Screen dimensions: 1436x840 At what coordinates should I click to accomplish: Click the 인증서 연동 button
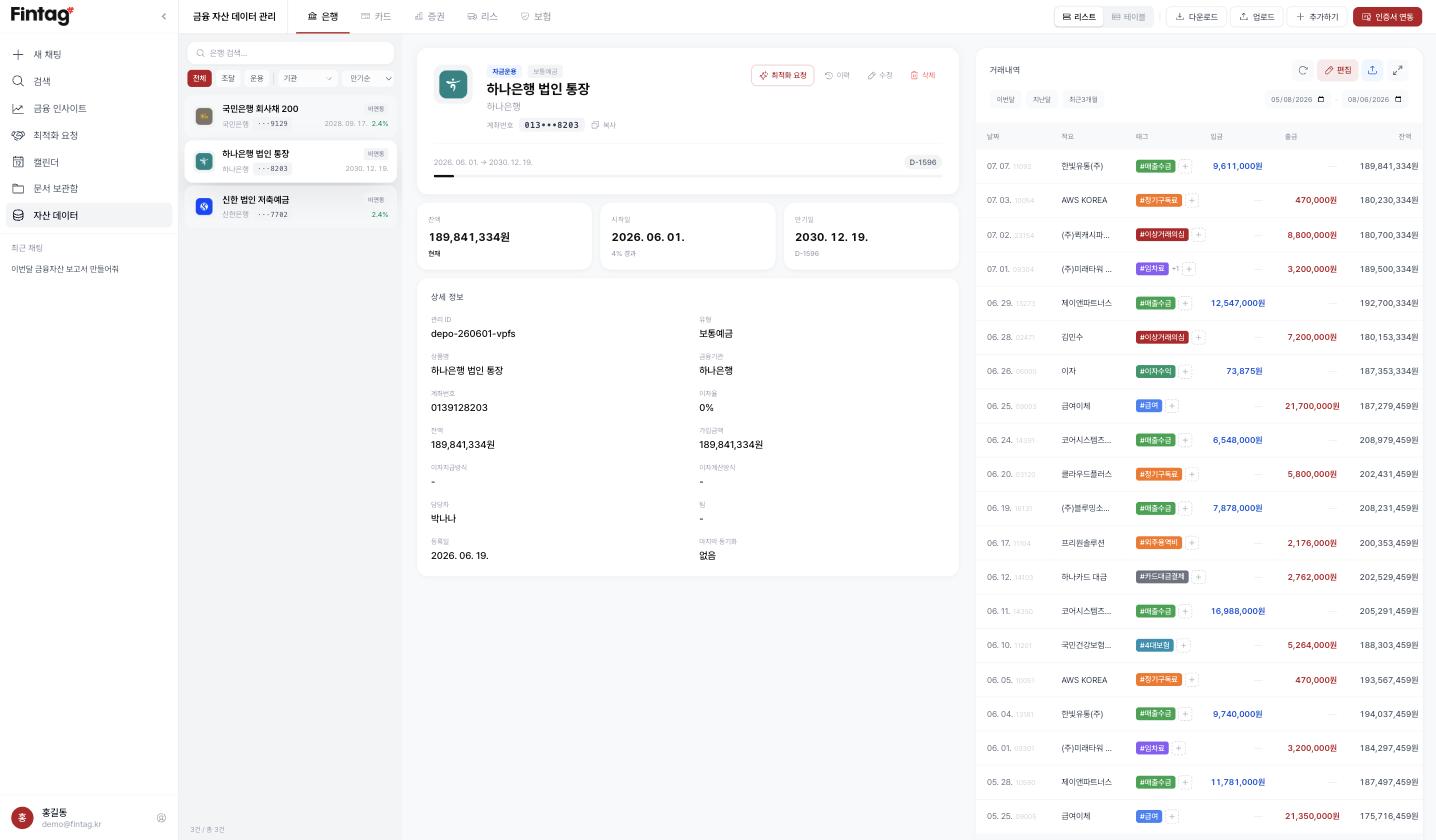1387,17
